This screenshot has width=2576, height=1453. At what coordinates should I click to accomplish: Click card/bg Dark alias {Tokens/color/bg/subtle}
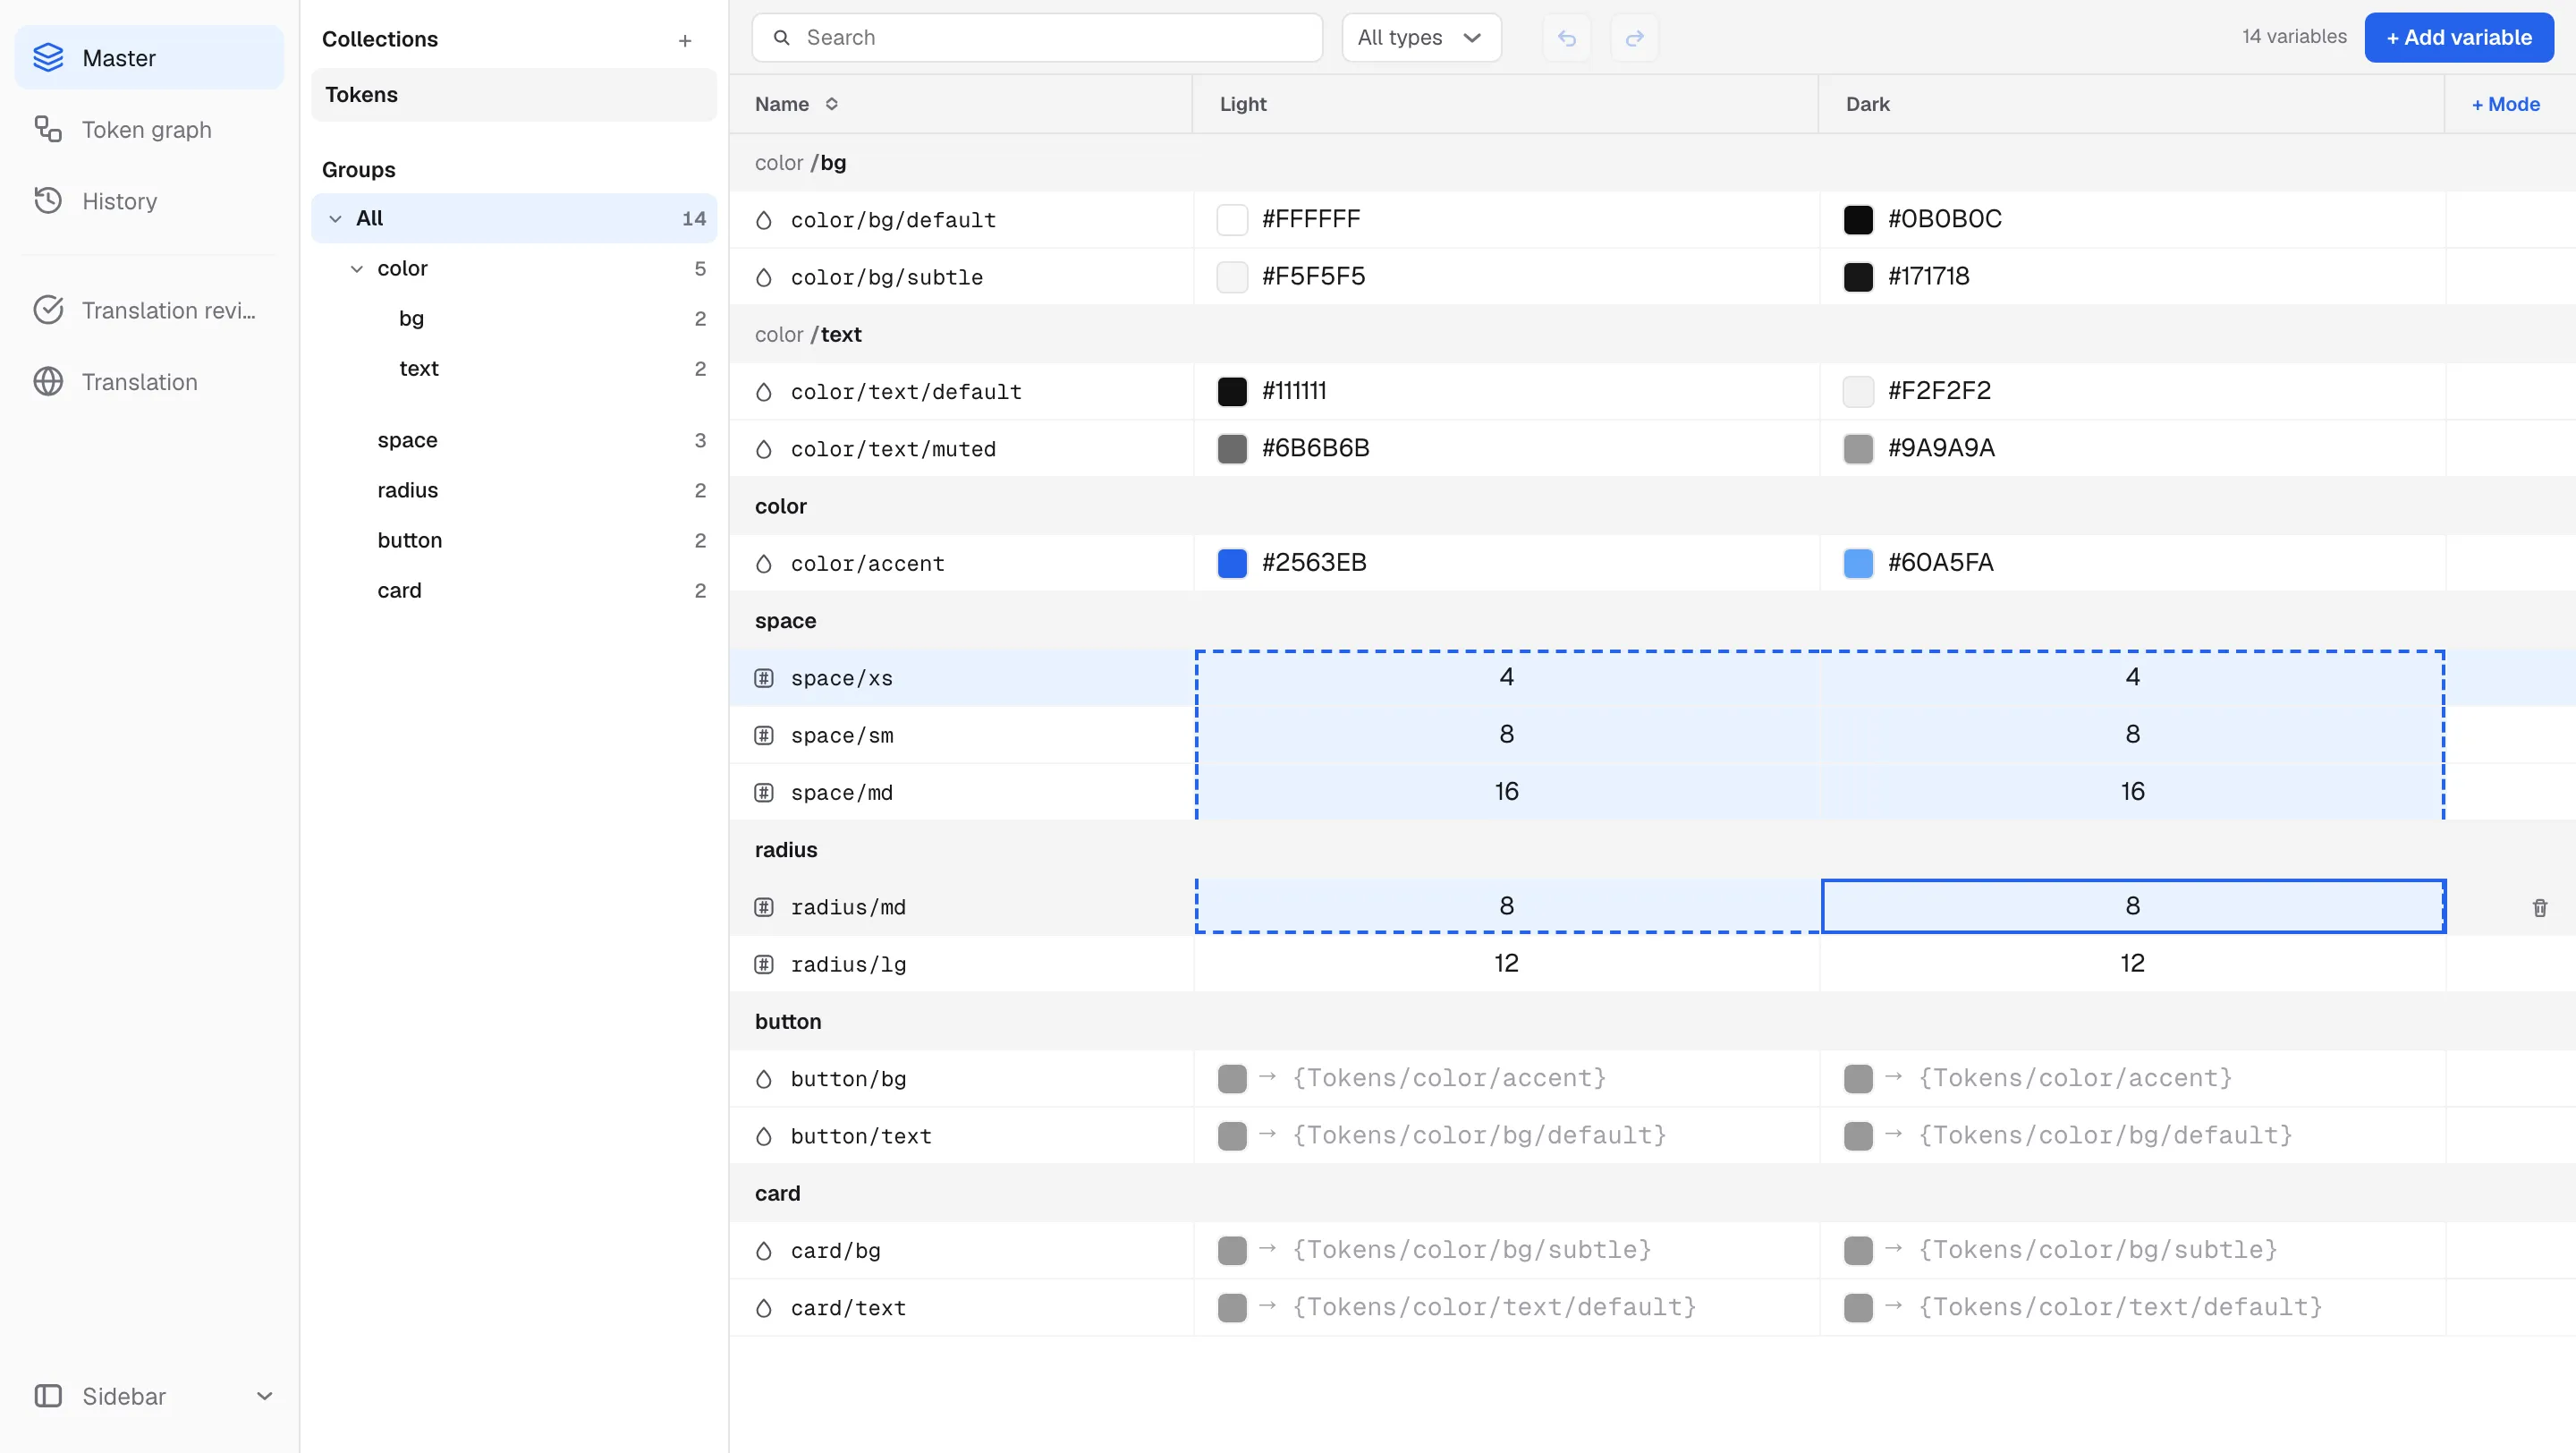2098,1250
